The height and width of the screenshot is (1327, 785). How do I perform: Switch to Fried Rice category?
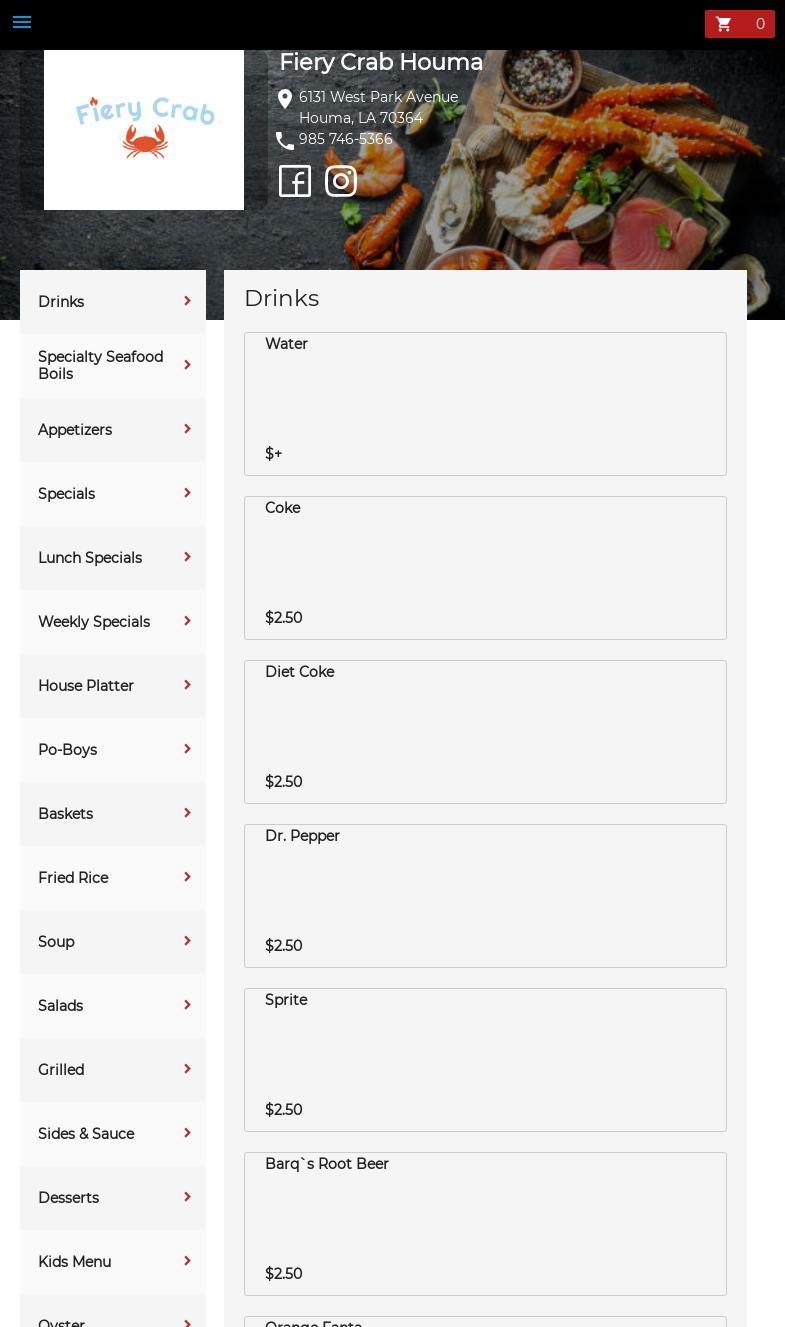tap(73, 878)
